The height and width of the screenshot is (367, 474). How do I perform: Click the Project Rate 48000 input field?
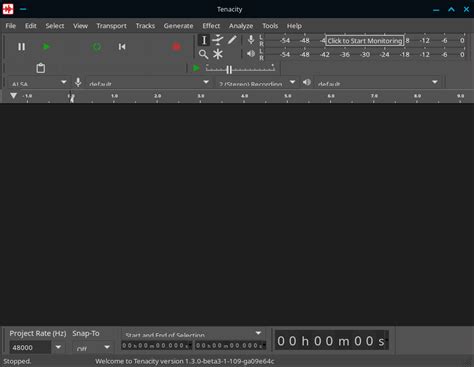tap(30, 347)
